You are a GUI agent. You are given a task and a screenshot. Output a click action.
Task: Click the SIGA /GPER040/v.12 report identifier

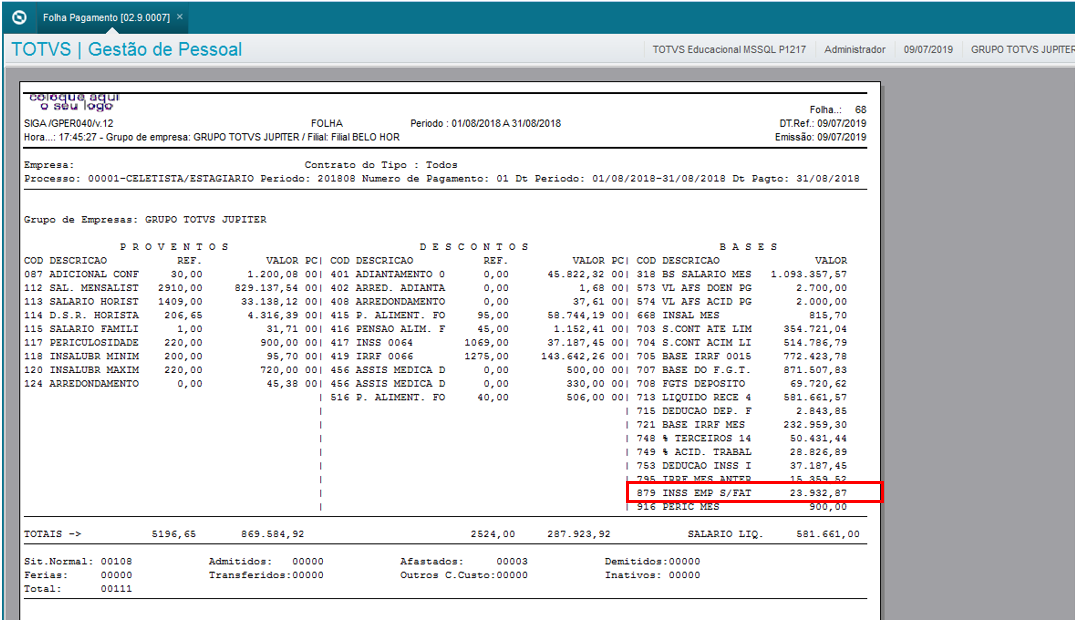coord(69,123)
